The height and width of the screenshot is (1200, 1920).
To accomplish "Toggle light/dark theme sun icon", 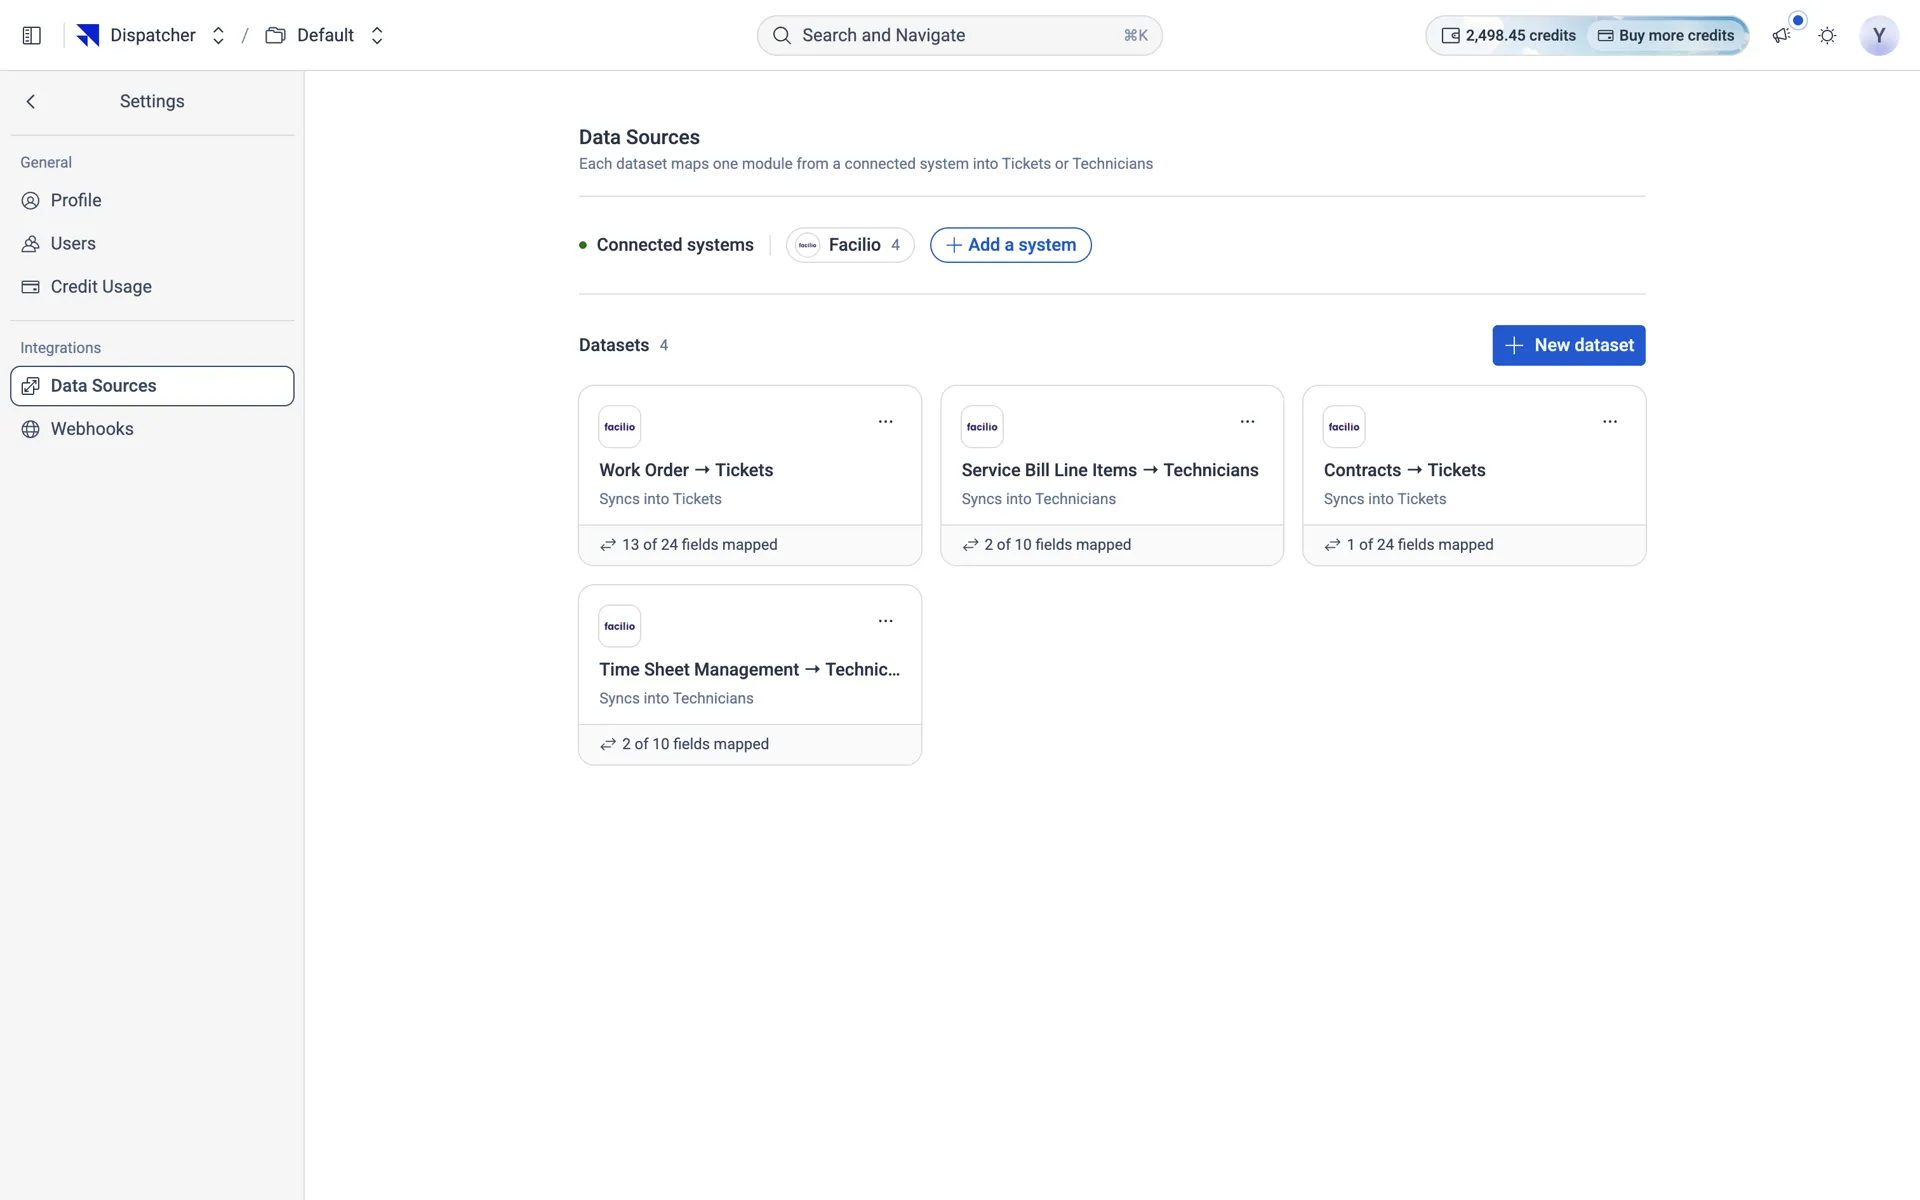I will (x=1827, y=35).
